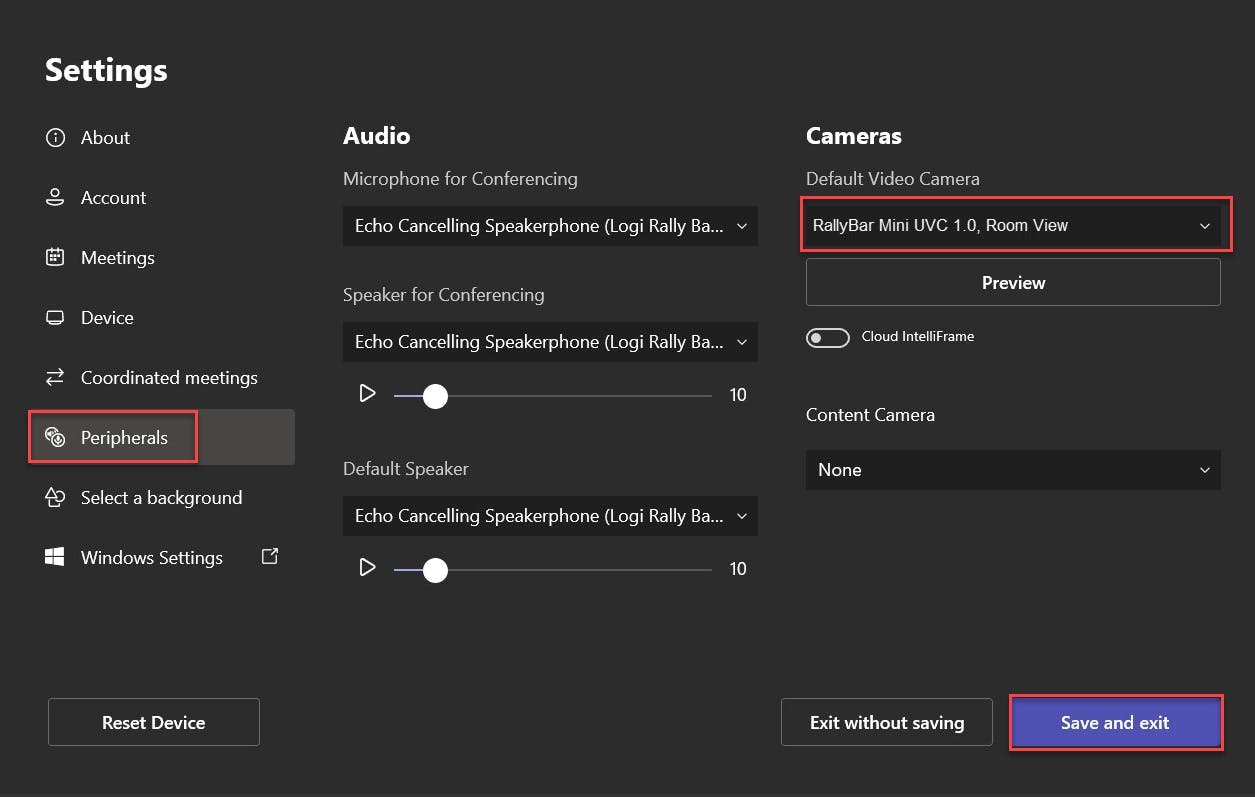Click the Speaker for Conferencing volume slider handle
This screenshot has width=1255, height=797.
click(x=435, y=396)
